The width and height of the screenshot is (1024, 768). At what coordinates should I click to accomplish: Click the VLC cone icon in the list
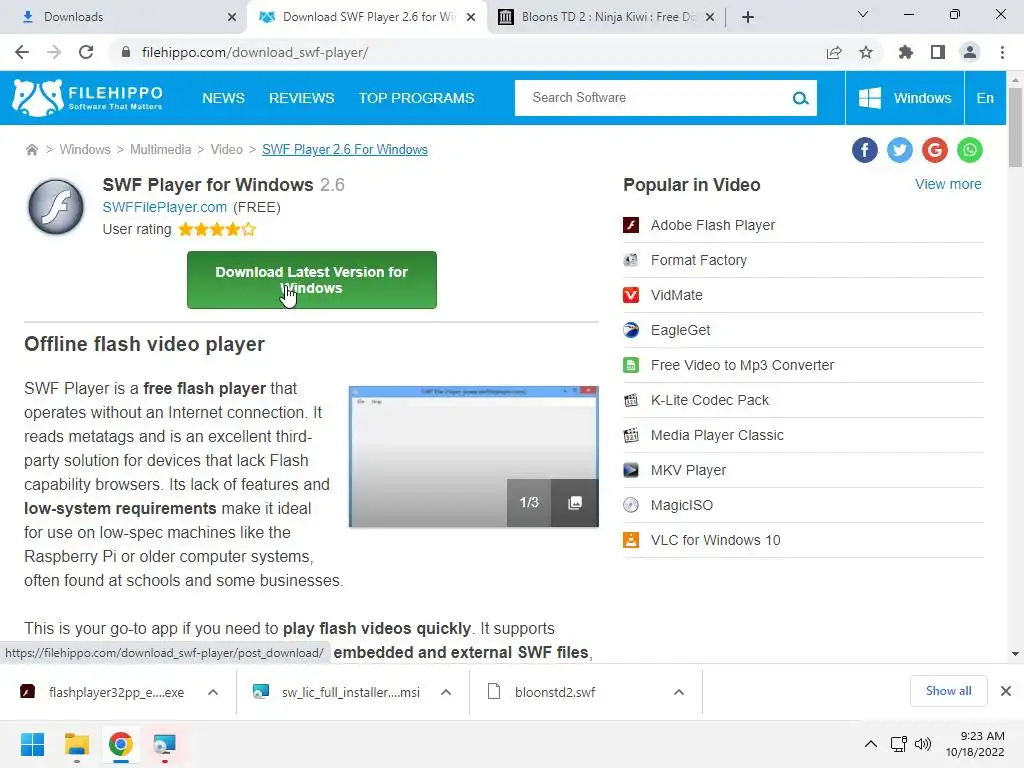tap(631, 540)
